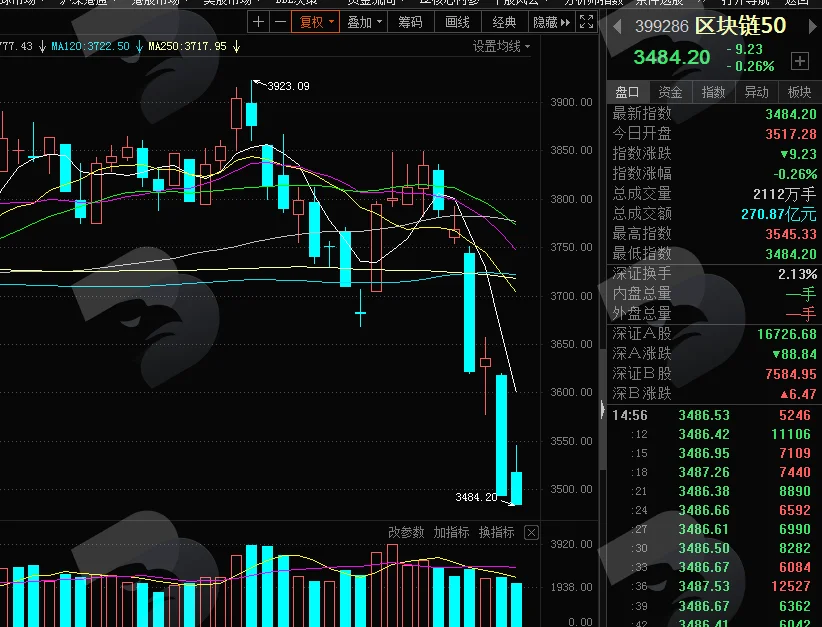Switch to the 指数 tab

pyautogui.click(x=713, y=92)
